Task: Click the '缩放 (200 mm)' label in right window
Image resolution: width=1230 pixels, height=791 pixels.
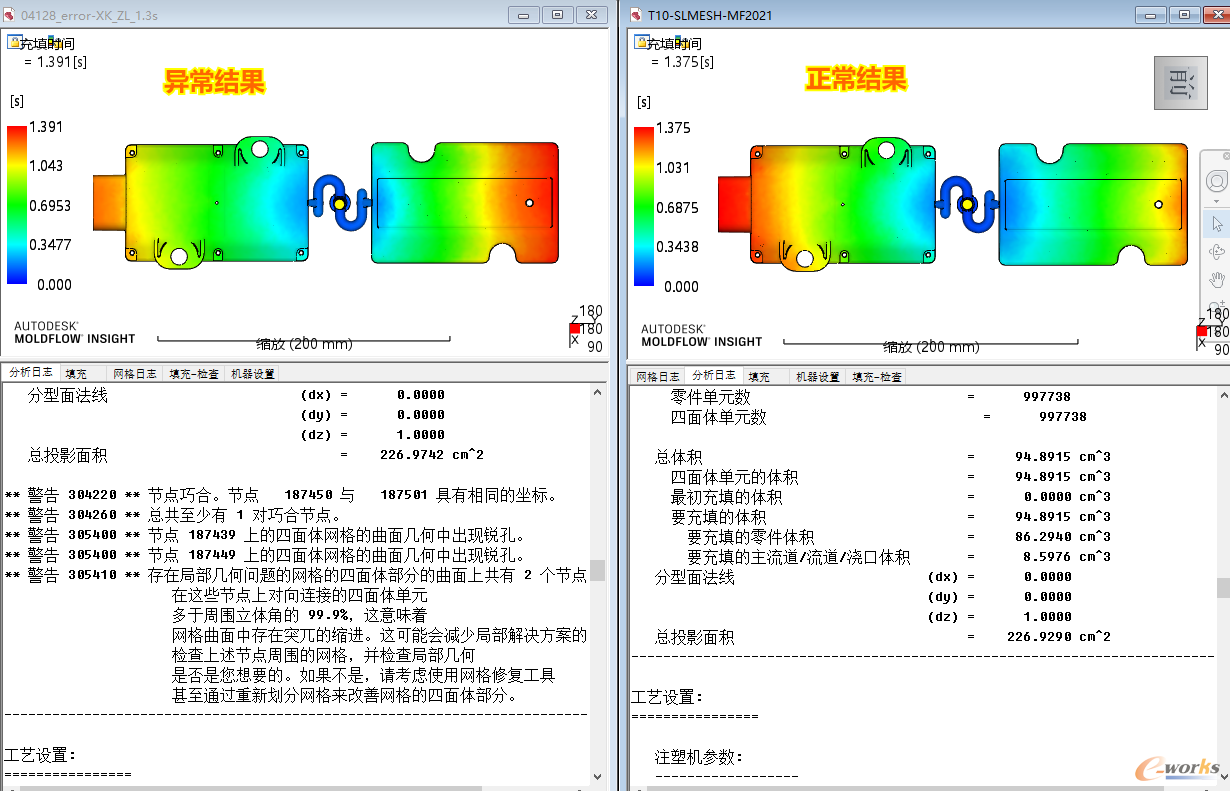Action: pyautogui.click(x=931, y=347)
